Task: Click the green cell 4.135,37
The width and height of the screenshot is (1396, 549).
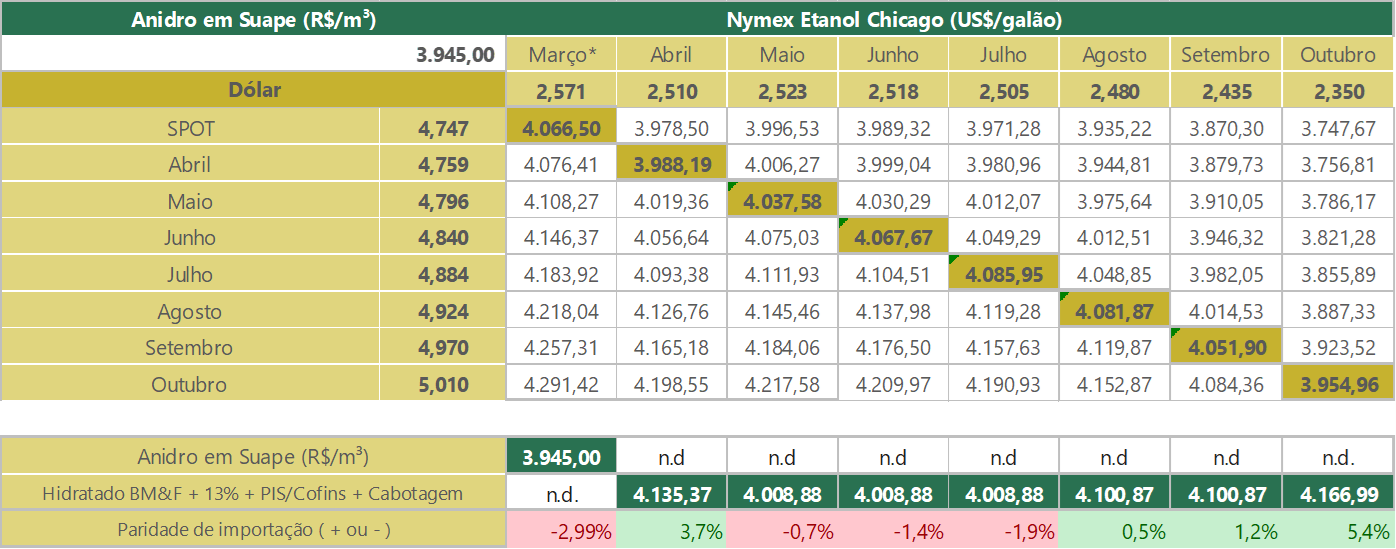Action: [672, 494]
